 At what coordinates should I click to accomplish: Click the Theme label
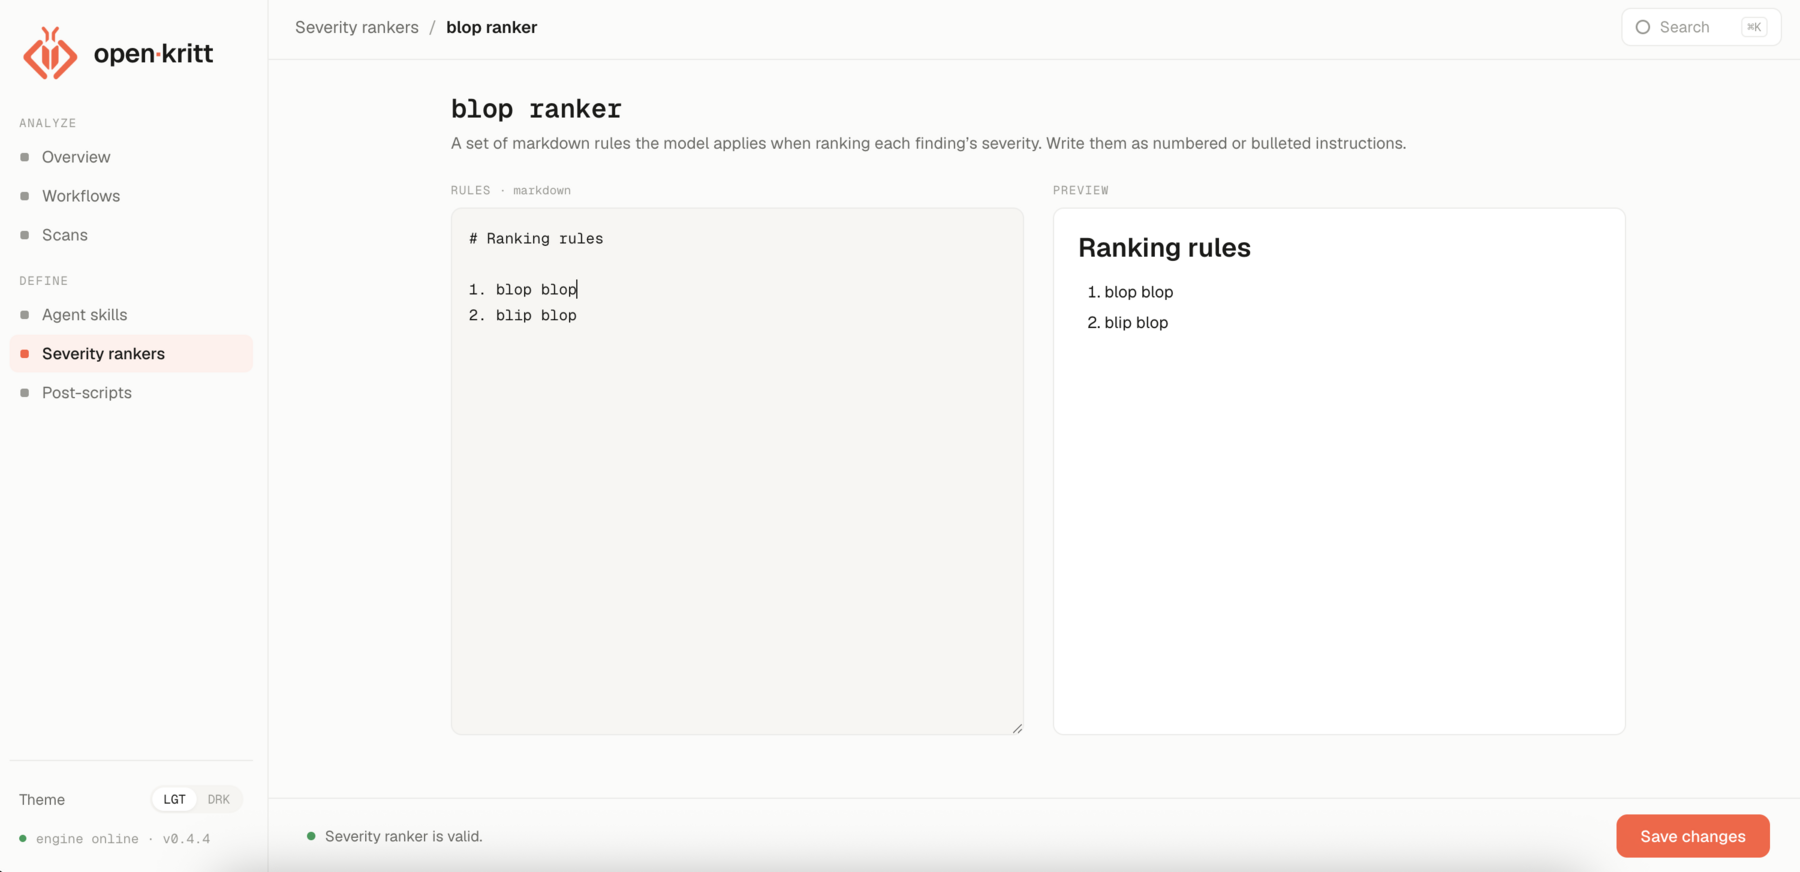pos(42,799)
